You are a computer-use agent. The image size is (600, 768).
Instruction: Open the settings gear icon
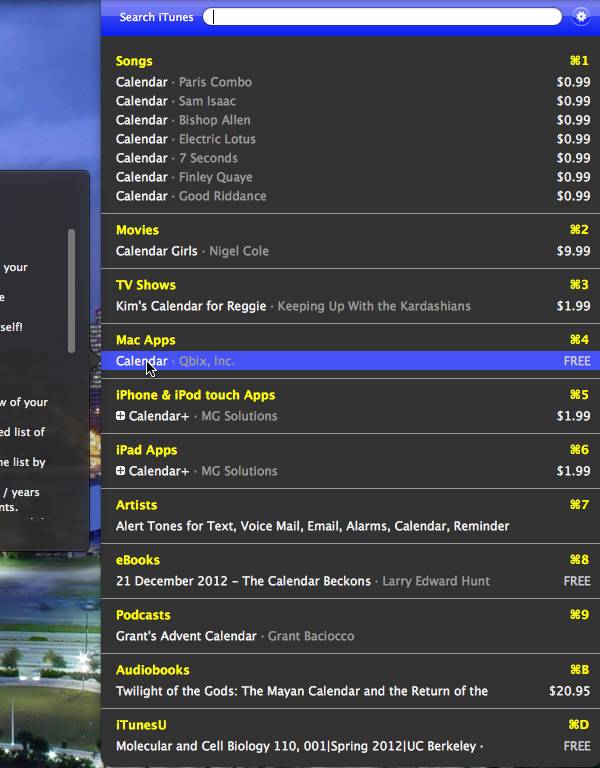coord(581,17)
